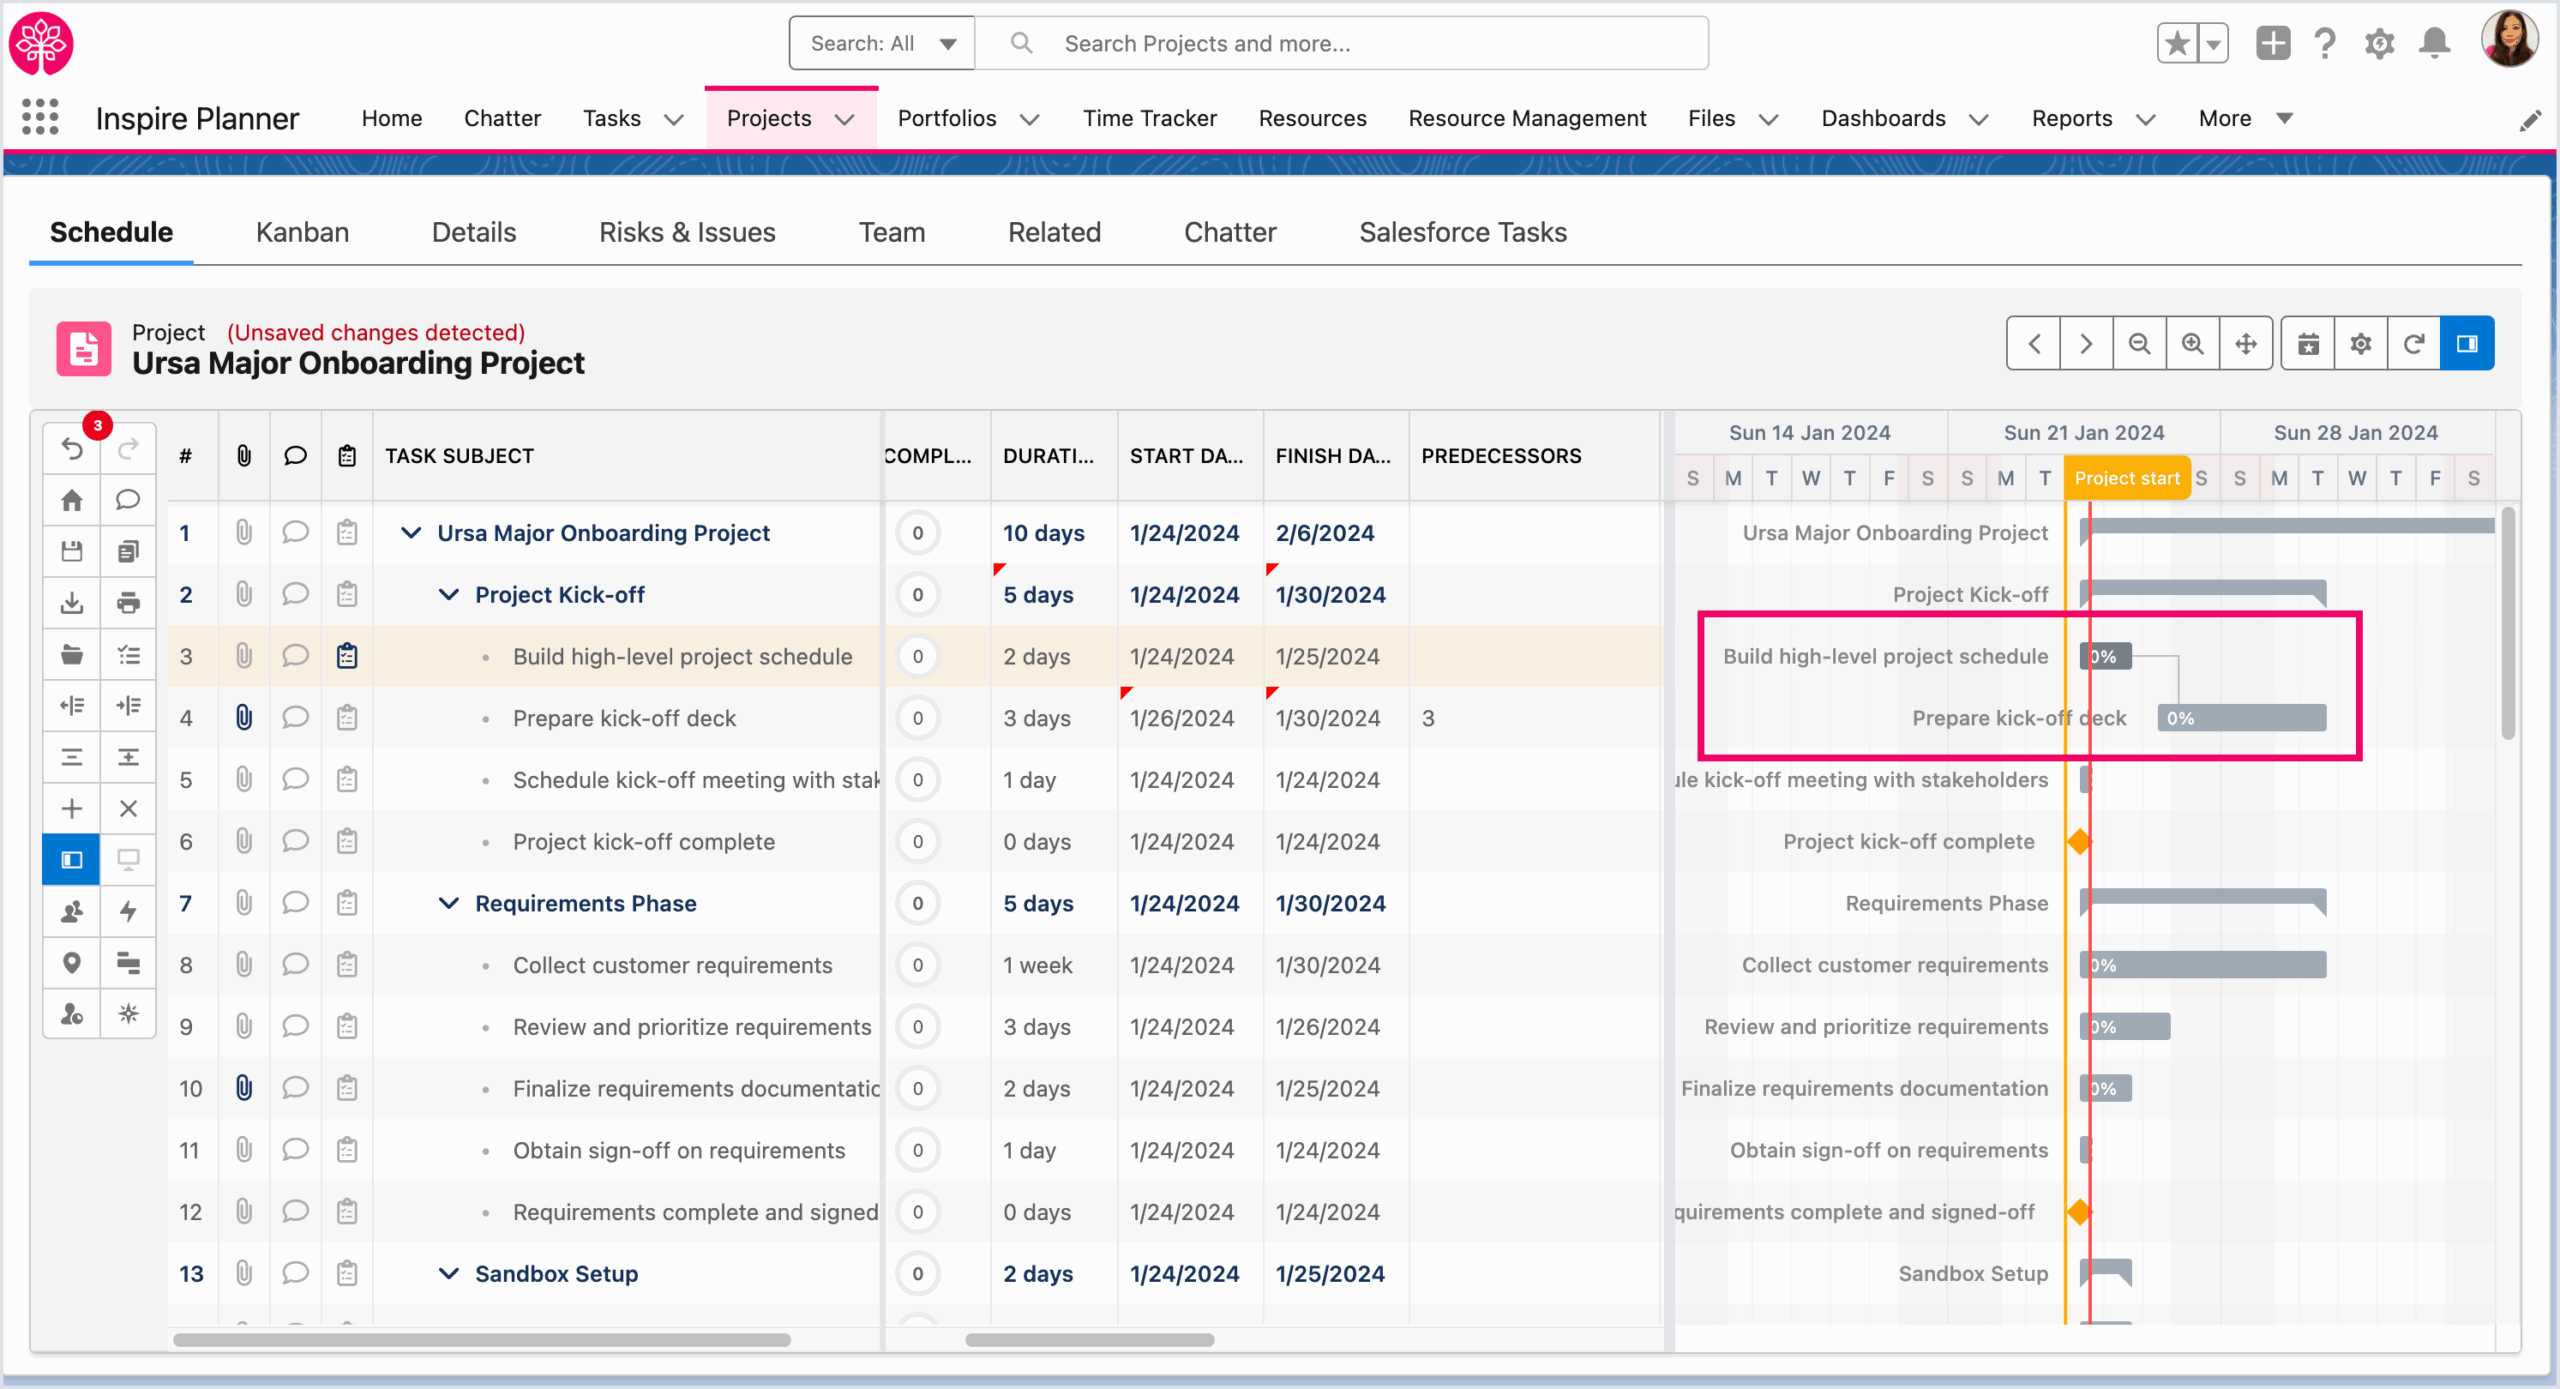Print the project schedule
Screen dimensions: 2560x1389
pyautogui.click(x=129, y=603)
